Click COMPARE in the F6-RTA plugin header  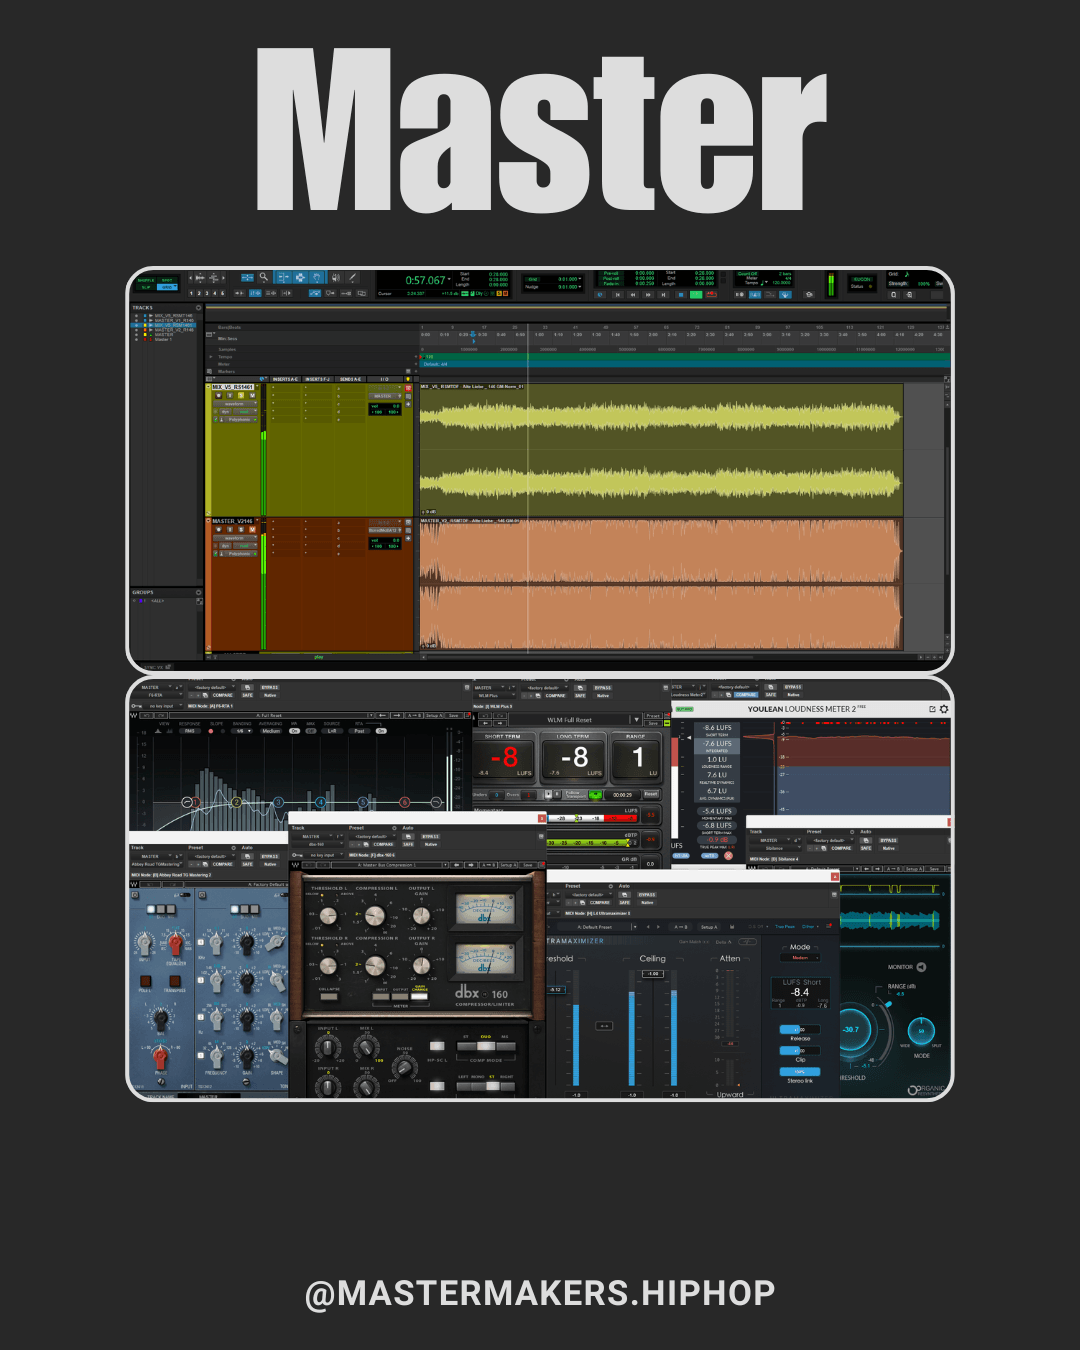click(223, 695)
